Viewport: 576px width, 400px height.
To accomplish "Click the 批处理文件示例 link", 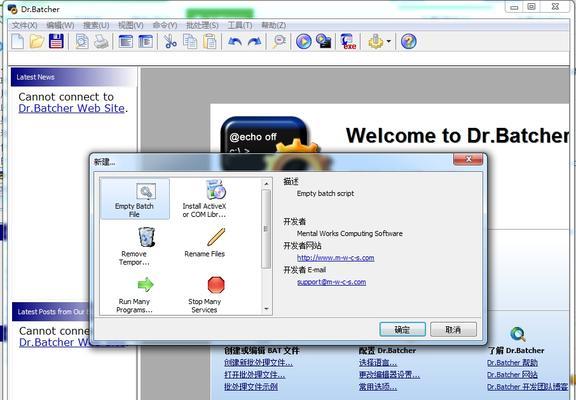I will [x=251, y=387].
